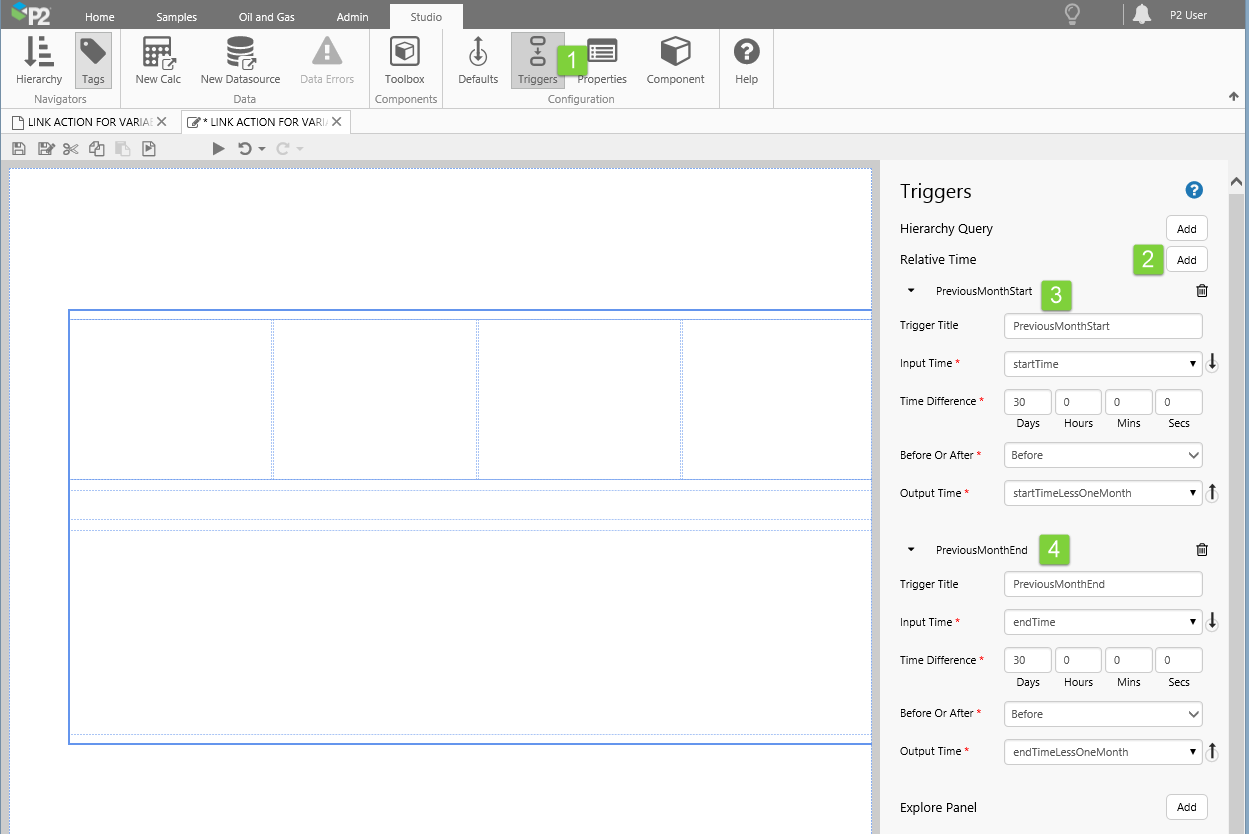Delete the PreviousMonthStart trigger
1249x834 pixels.
tap(1202, 291)
